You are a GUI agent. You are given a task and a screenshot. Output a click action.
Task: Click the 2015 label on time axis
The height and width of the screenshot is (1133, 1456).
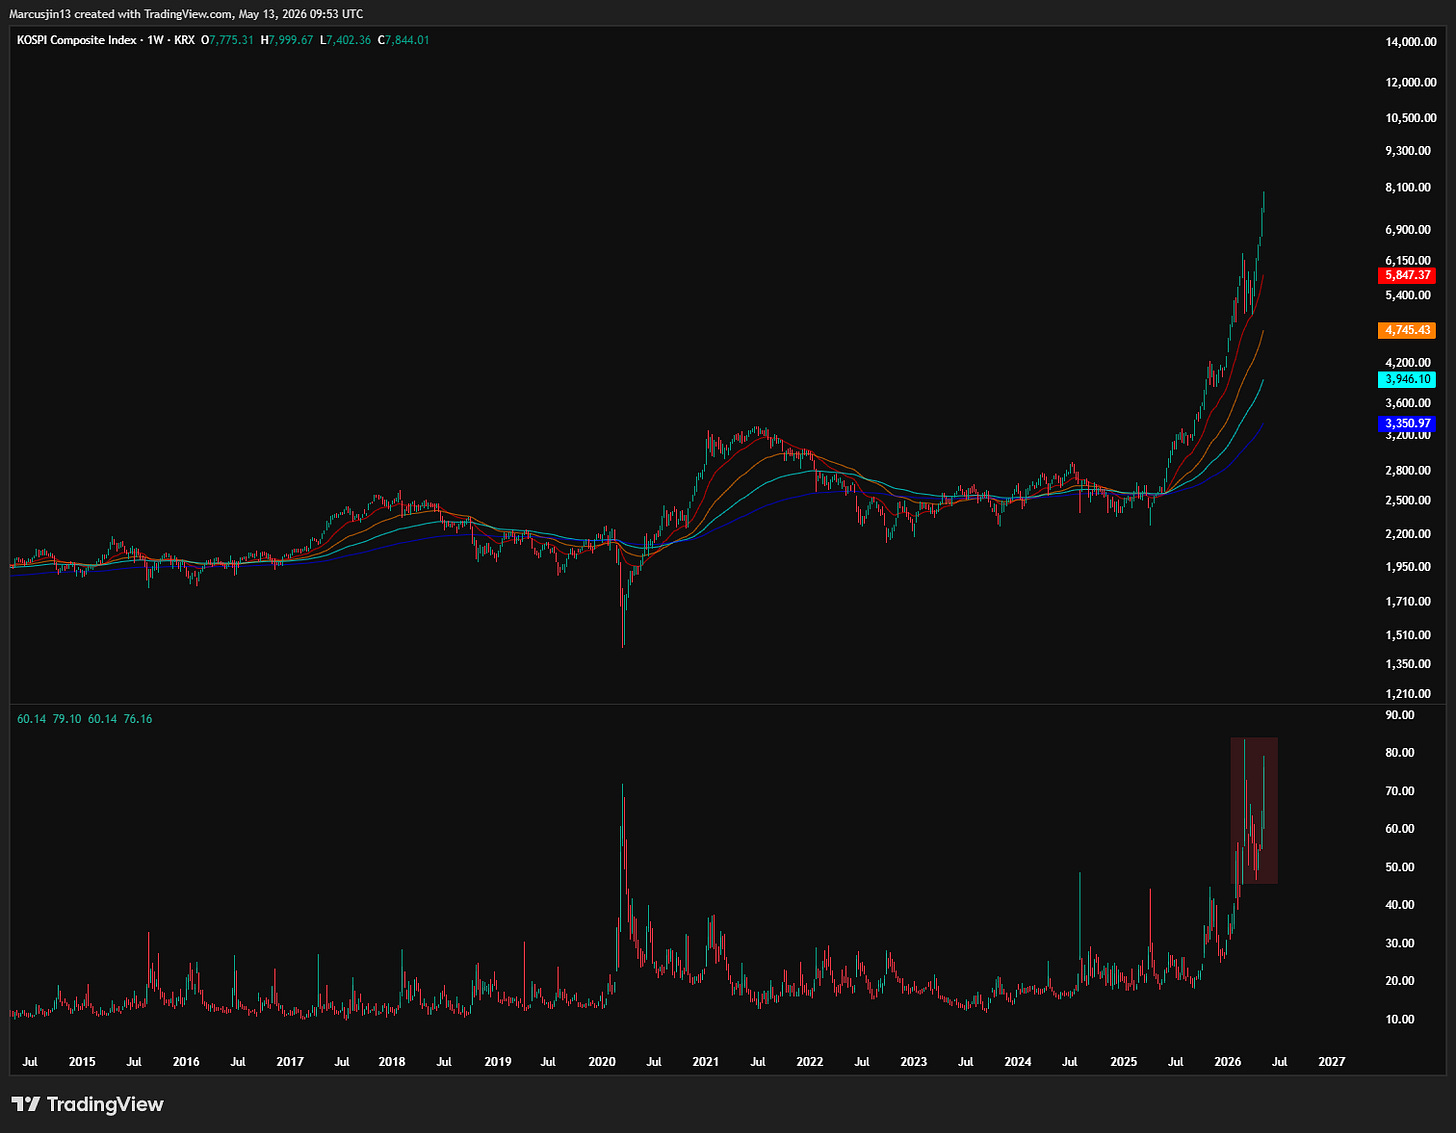(x=82, y=1062)
